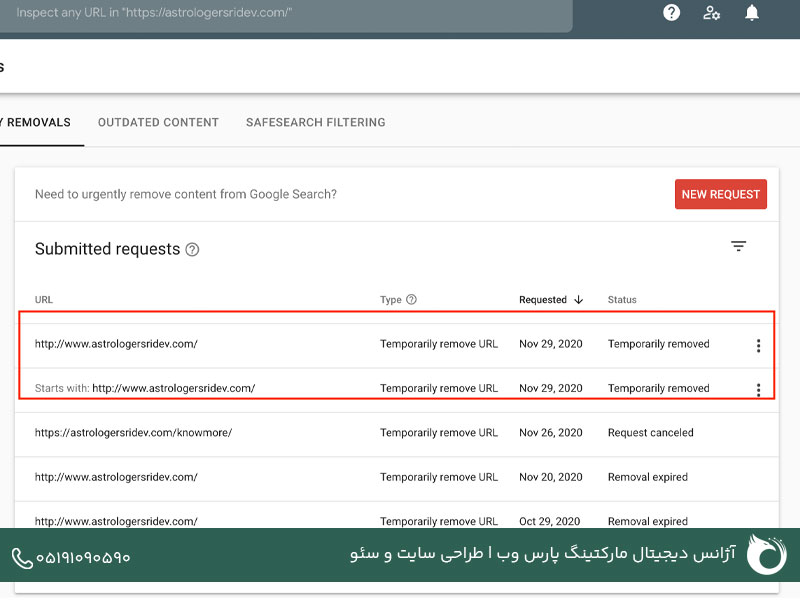Switch to the Outdated Content tab

pyautogui.click(x=158, y=122)
